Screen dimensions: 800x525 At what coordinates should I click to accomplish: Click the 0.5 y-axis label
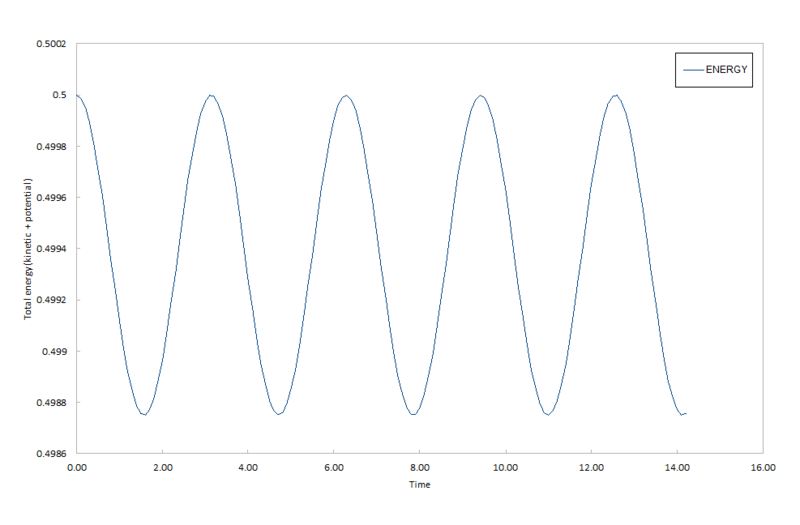tap(59, 95)
